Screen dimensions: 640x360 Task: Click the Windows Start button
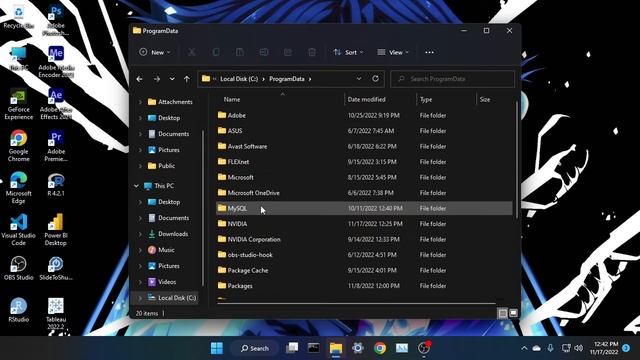[x=217, y=348]
